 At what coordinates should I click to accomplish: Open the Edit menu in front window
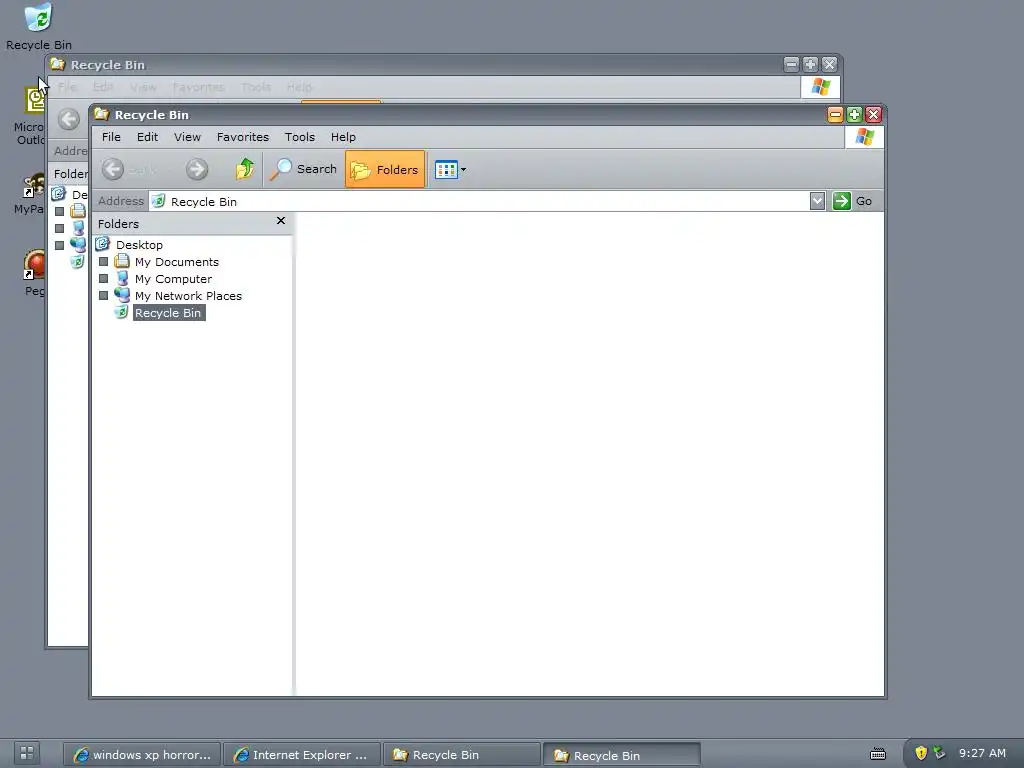tap(147, 137)
